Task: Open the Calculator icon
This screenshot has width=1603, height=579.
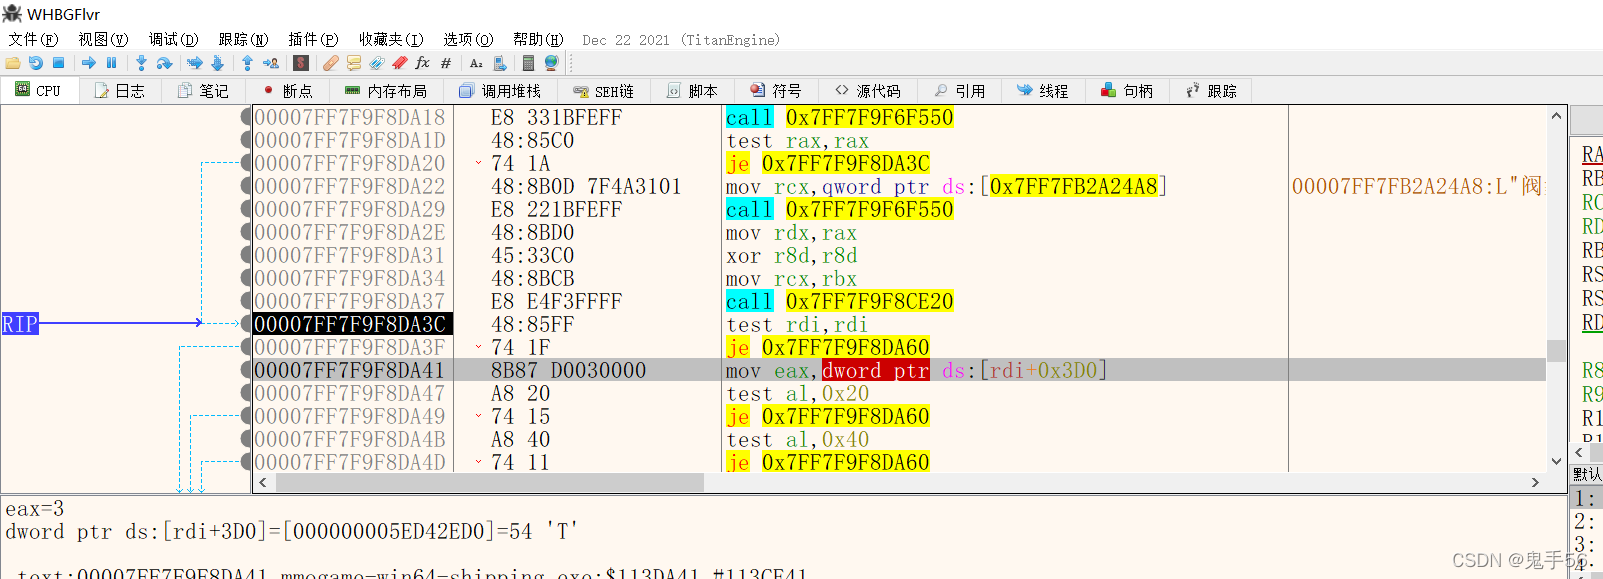Action: point(528,63)
